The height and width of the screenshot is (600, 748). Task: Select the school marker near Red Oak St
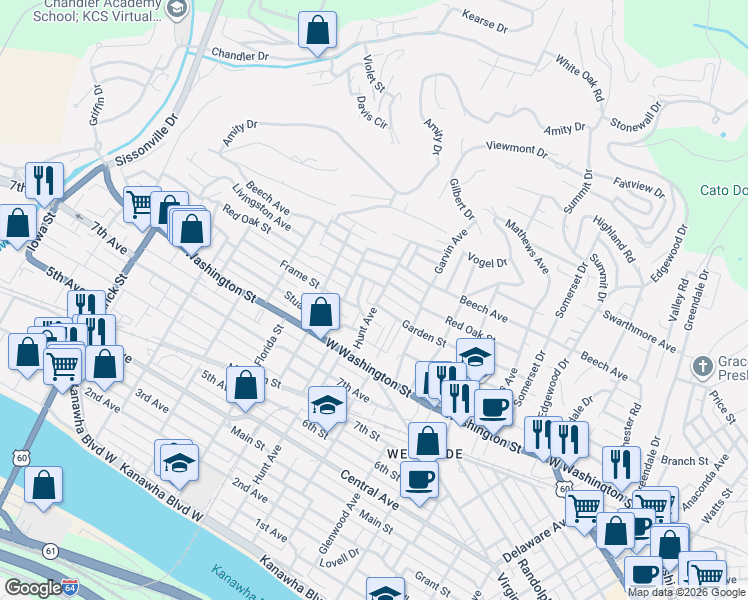click(x=475, y=357)
